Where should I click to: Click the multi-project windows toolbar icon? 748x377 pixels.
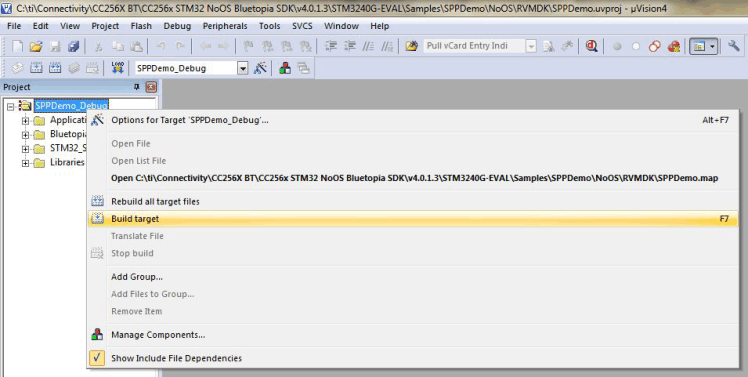(303, 68)
